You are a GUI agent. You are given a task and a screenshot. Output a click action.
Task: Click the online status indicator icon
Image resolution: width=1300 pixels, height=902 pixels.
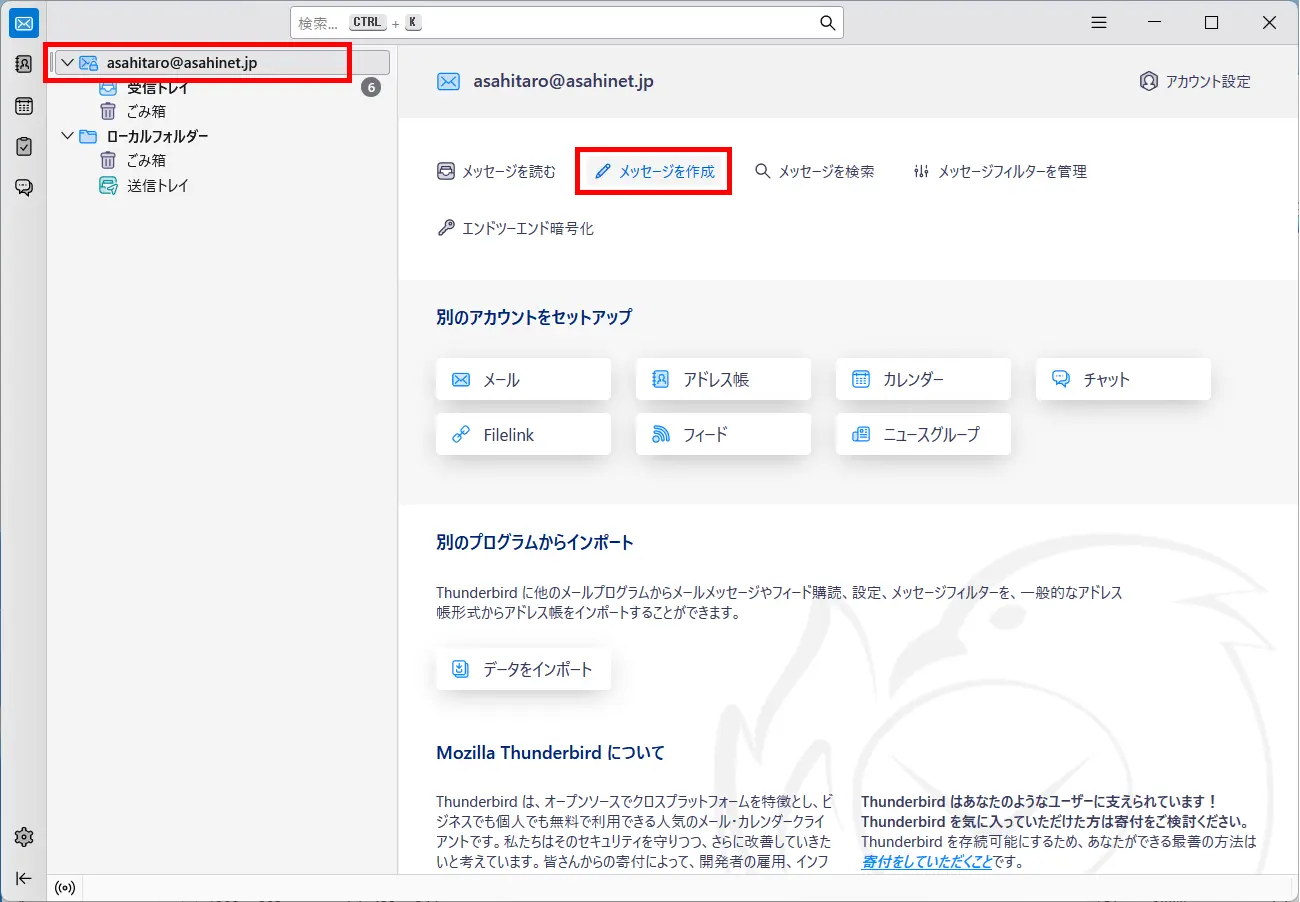(x=65, y=888)
